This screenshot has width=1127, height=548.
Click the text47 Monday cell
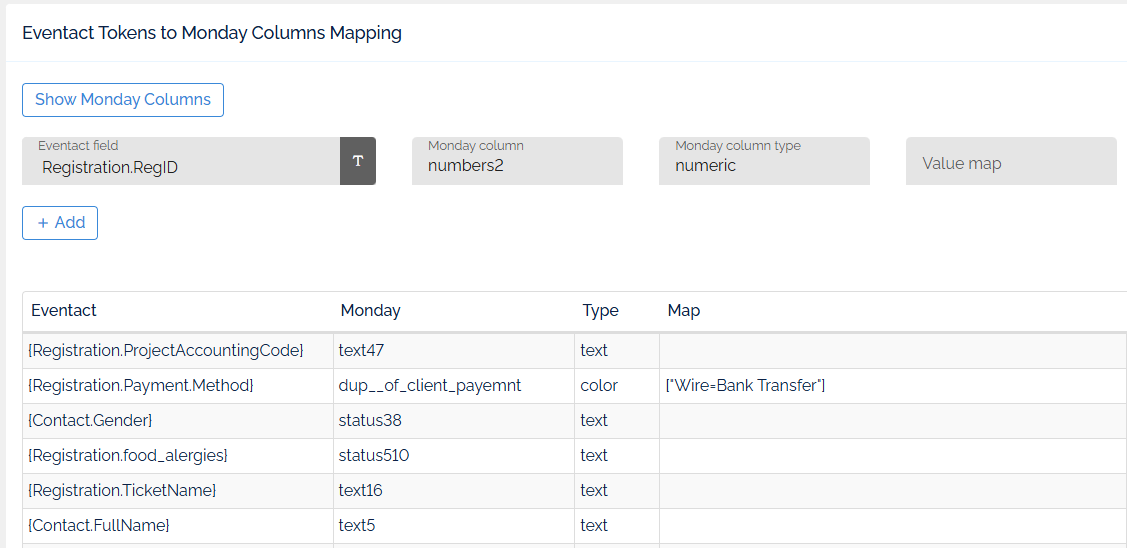pos(454,351)
